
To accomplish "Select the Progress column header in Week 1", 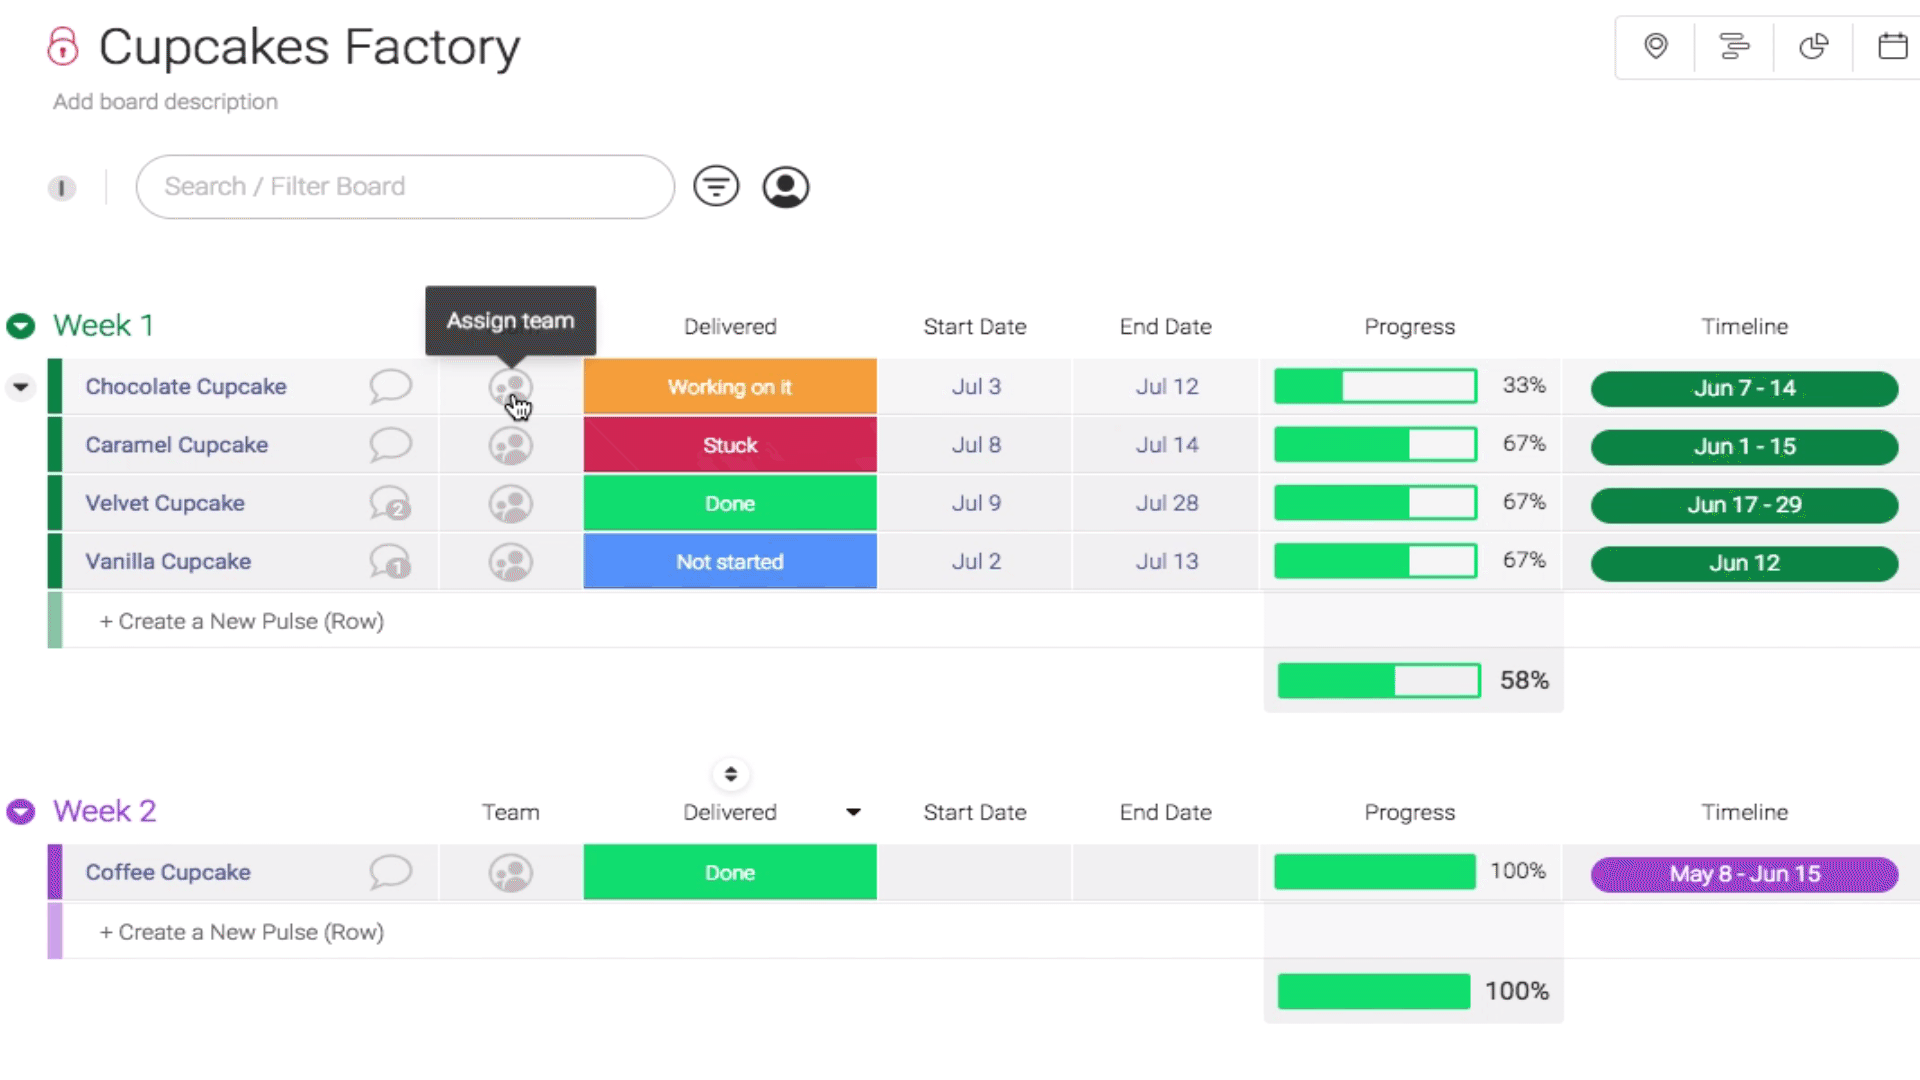I will (x=1409, y=327).
